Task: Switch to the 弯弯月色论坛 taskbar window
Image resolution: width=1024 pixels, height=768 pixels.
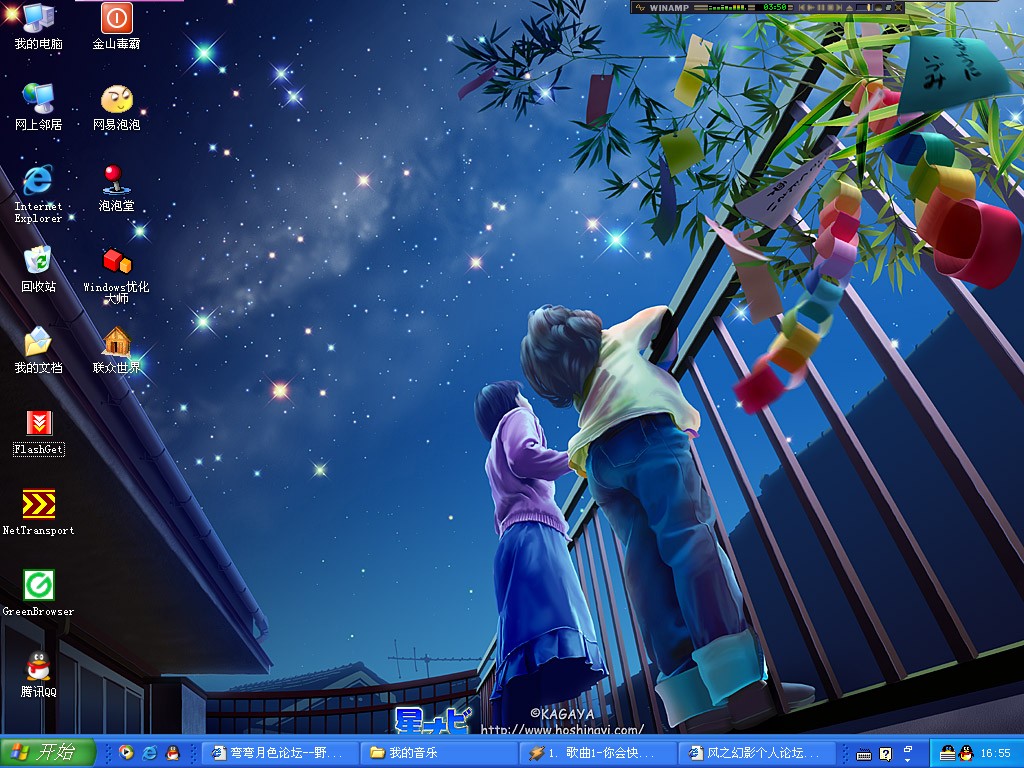Action: pos(280,753)
